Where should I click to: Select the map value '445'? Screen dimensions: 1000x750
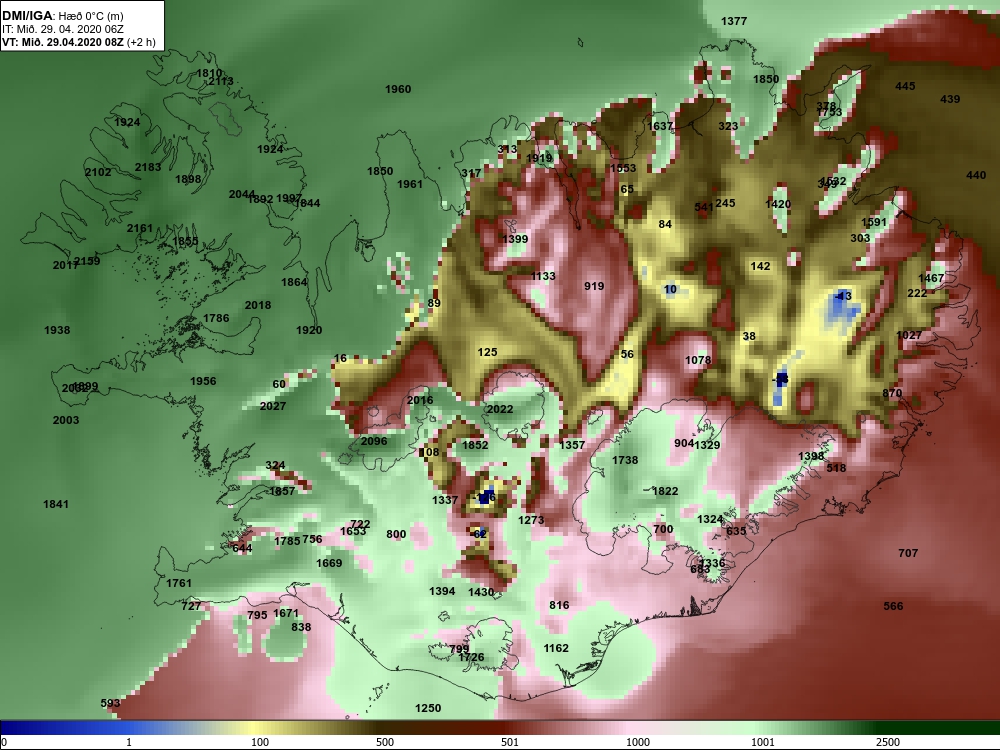905,86
